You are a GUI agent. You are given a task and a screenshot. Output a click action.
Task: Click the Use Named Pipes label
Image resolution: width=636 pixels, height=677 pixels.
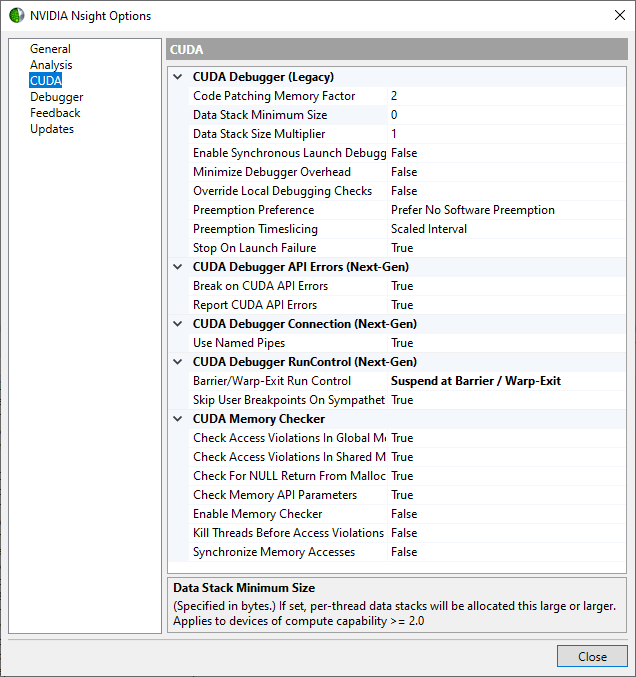coord(239,343)
